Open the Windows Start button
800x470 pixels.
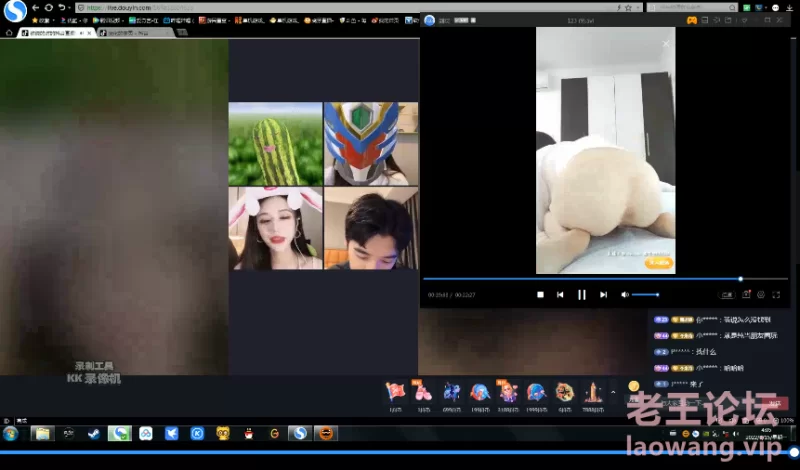pyautogui.click(x=10, y=434)
